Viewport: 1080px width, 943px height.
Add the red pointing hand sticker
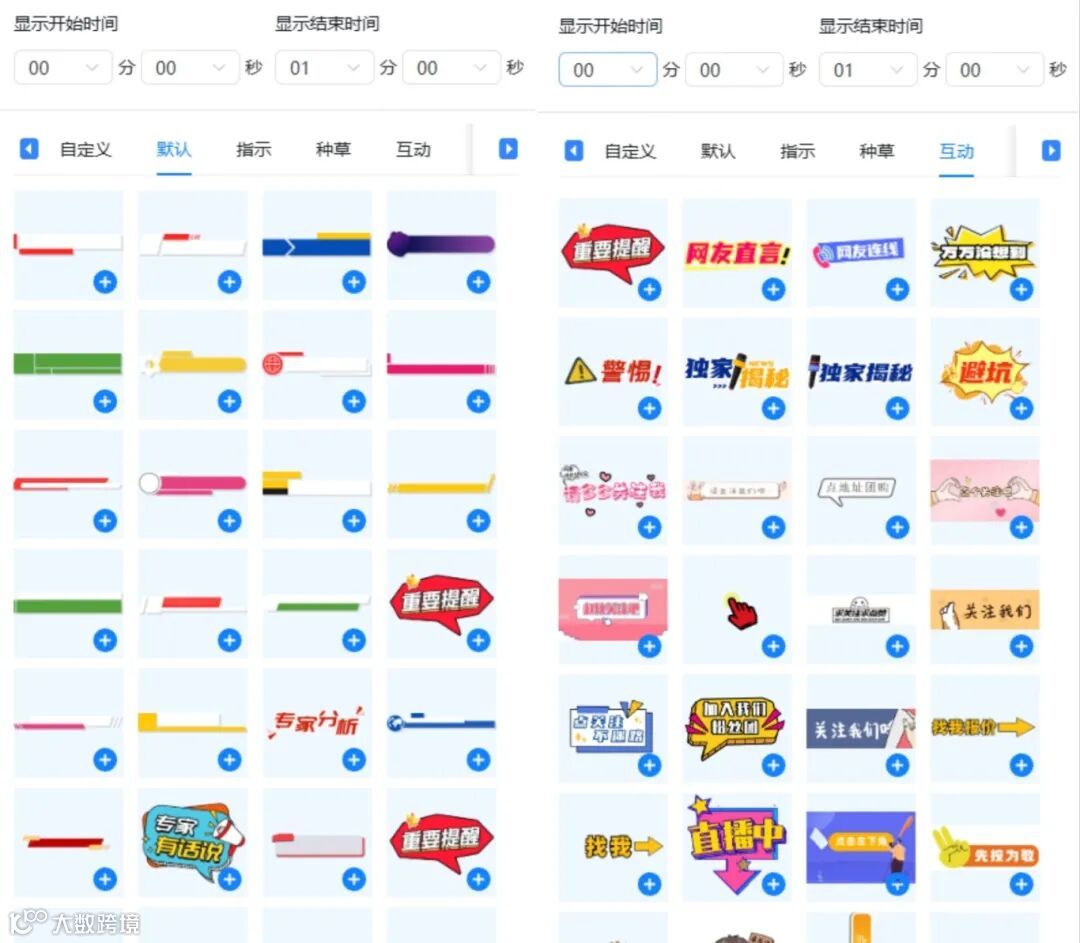coord(773,646)
